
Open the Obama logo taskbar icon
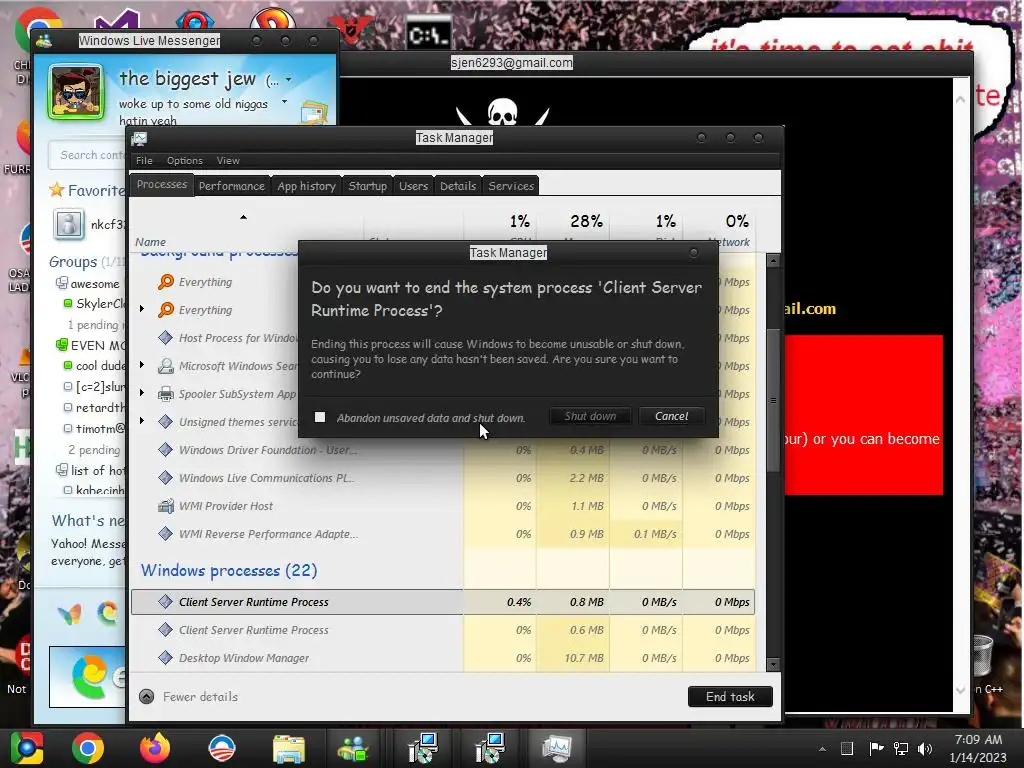point(221,748)
